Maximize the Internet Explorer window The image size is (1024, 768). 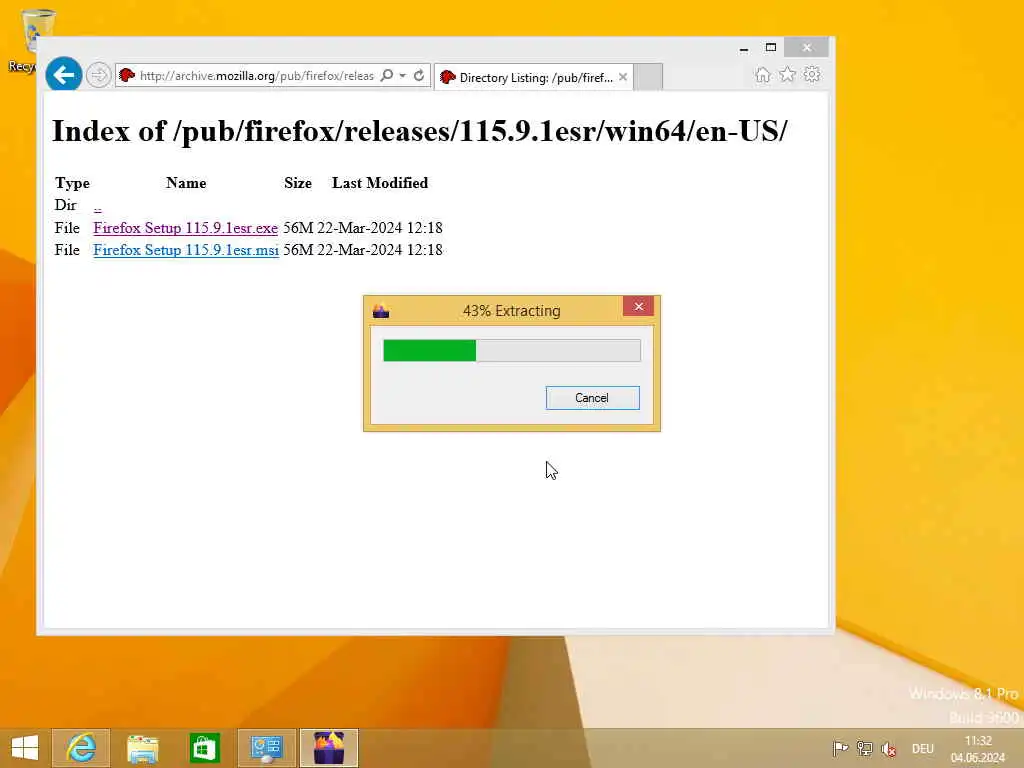click(771, 48)
